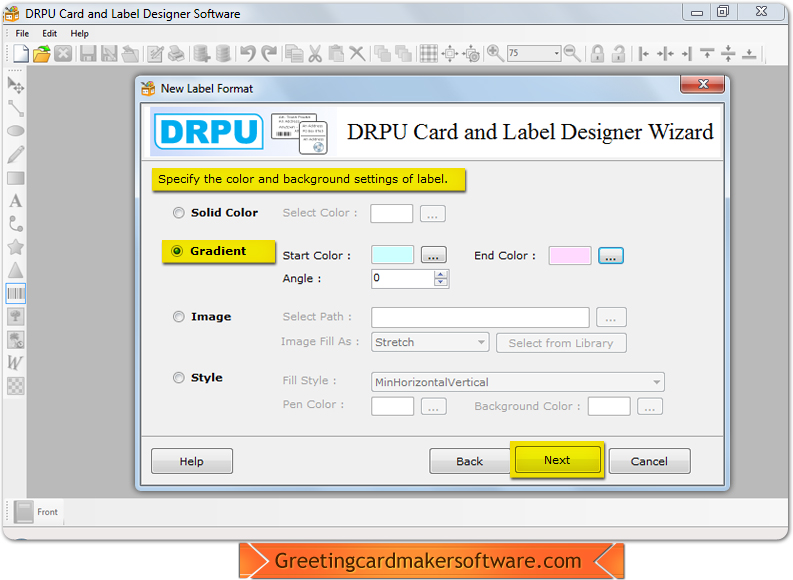Select the Style radio button

(x=179, y=378)
